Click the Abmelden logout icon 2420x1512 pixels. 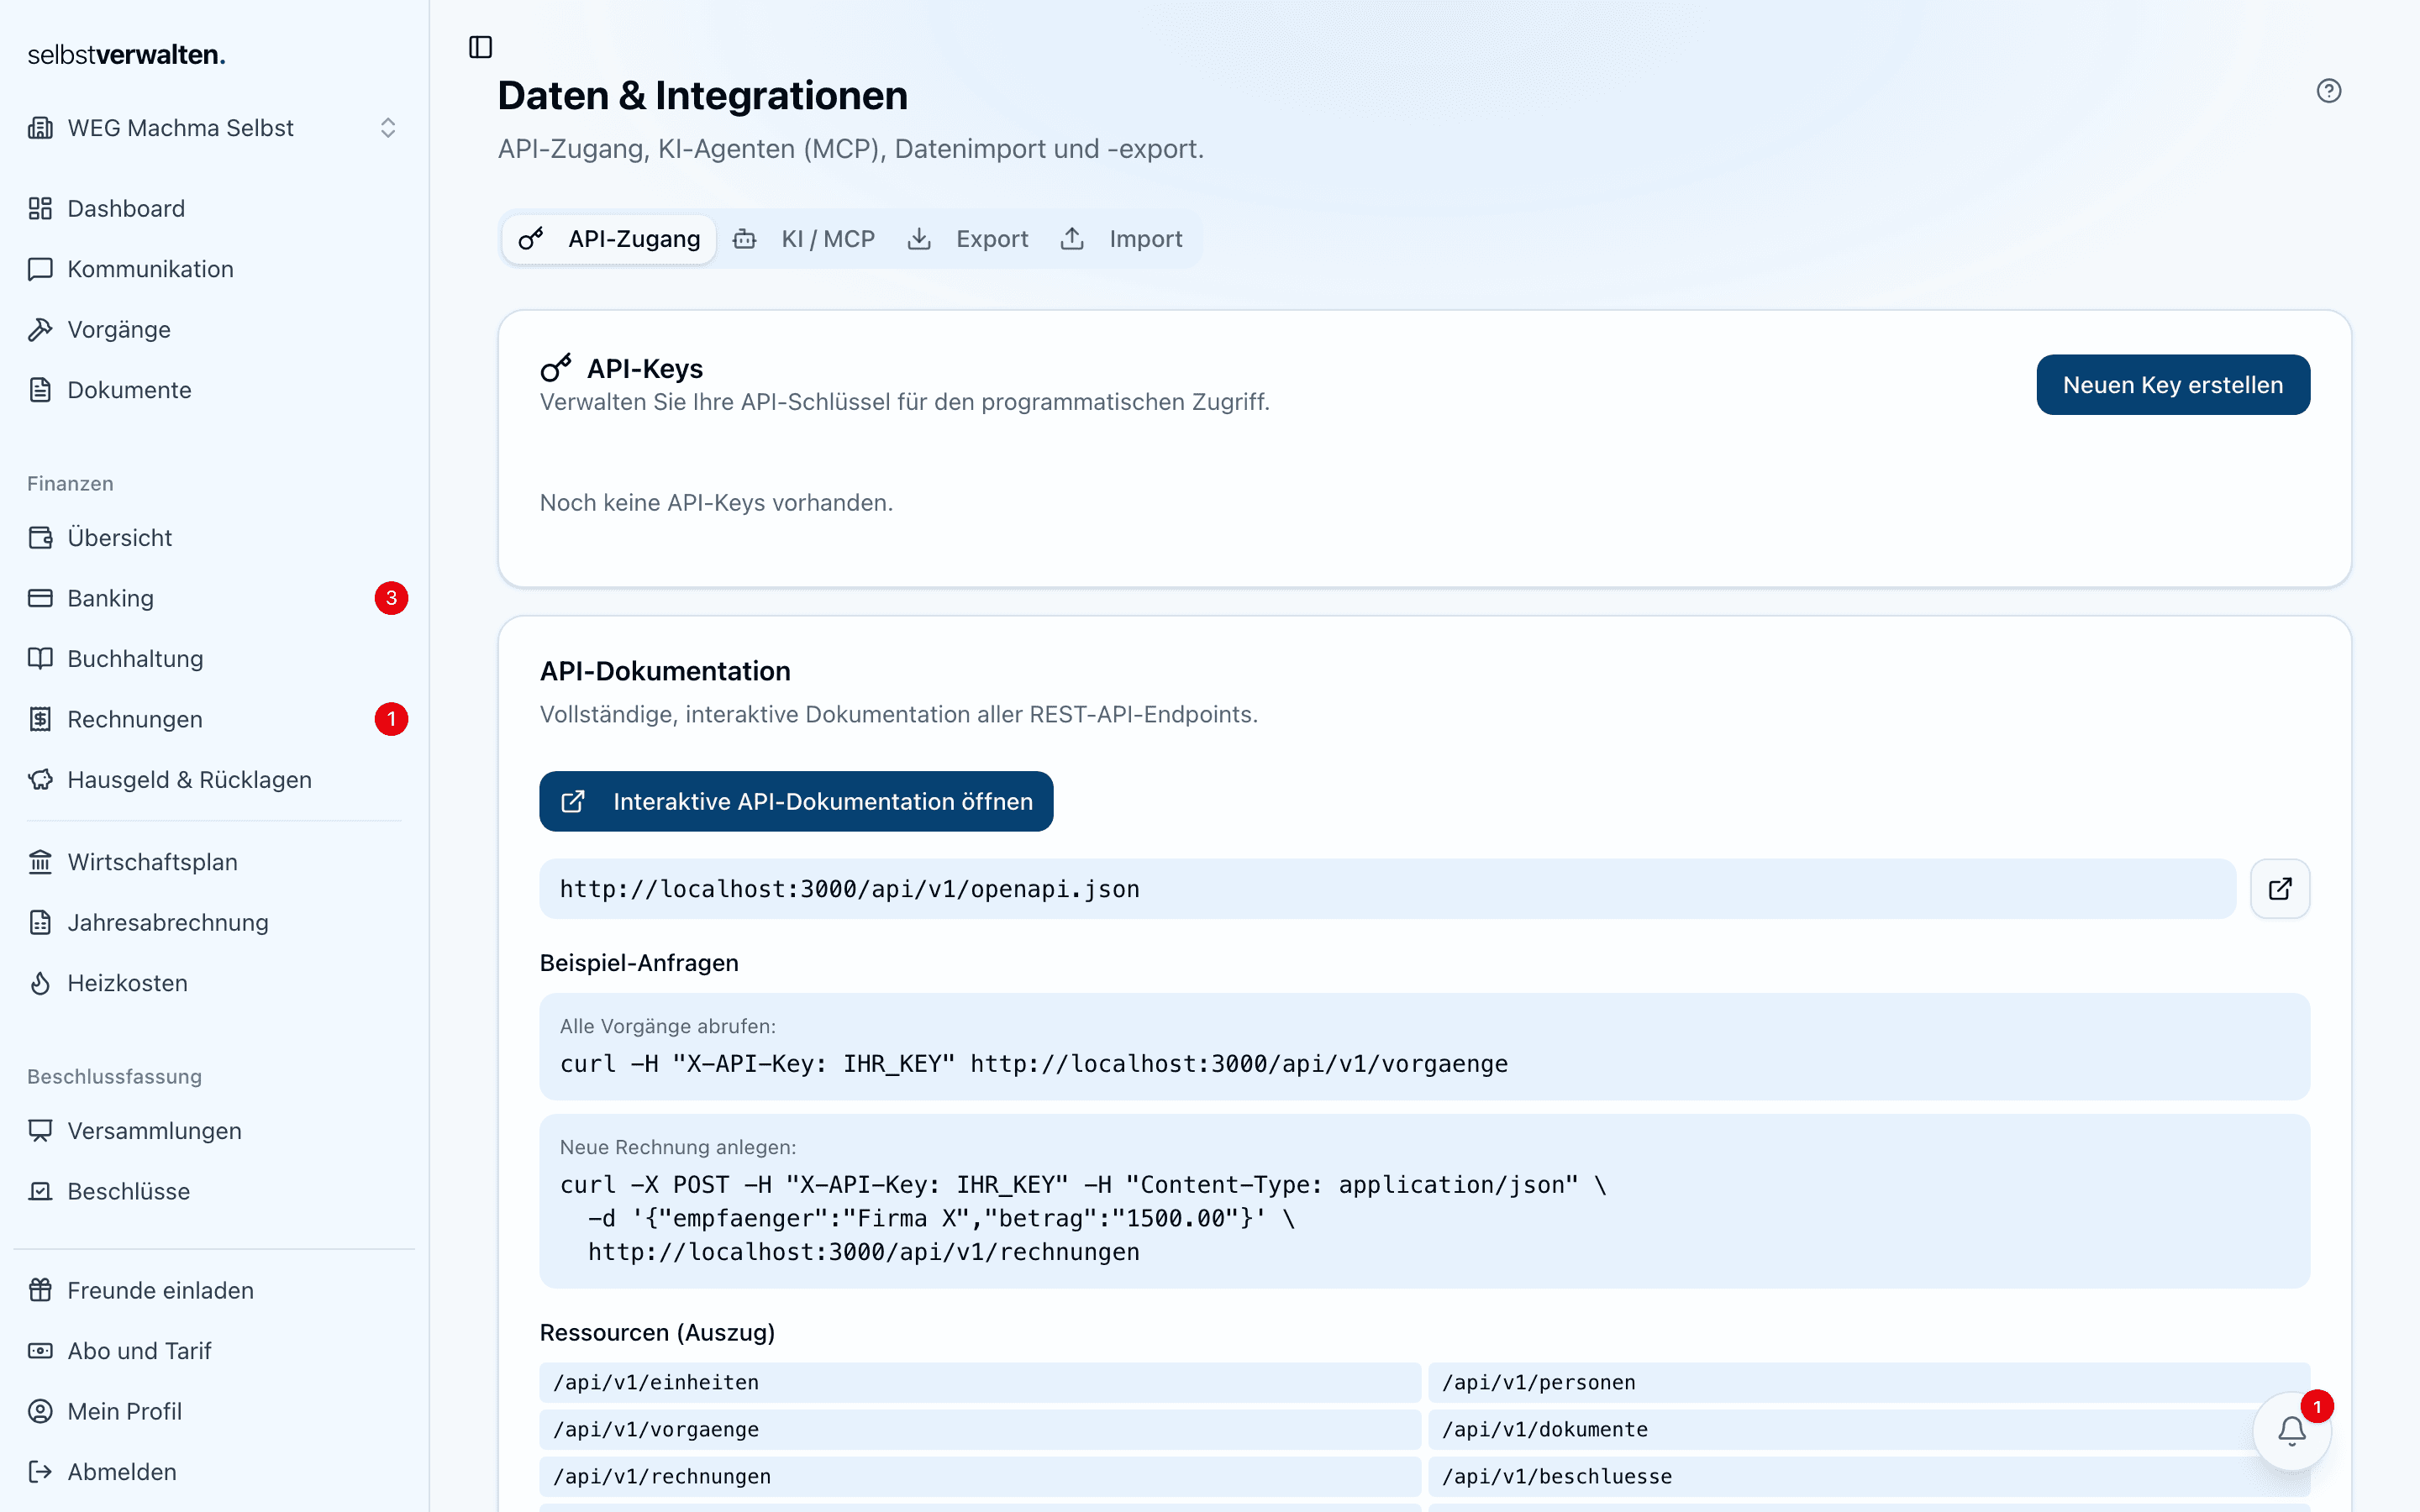40,1472
